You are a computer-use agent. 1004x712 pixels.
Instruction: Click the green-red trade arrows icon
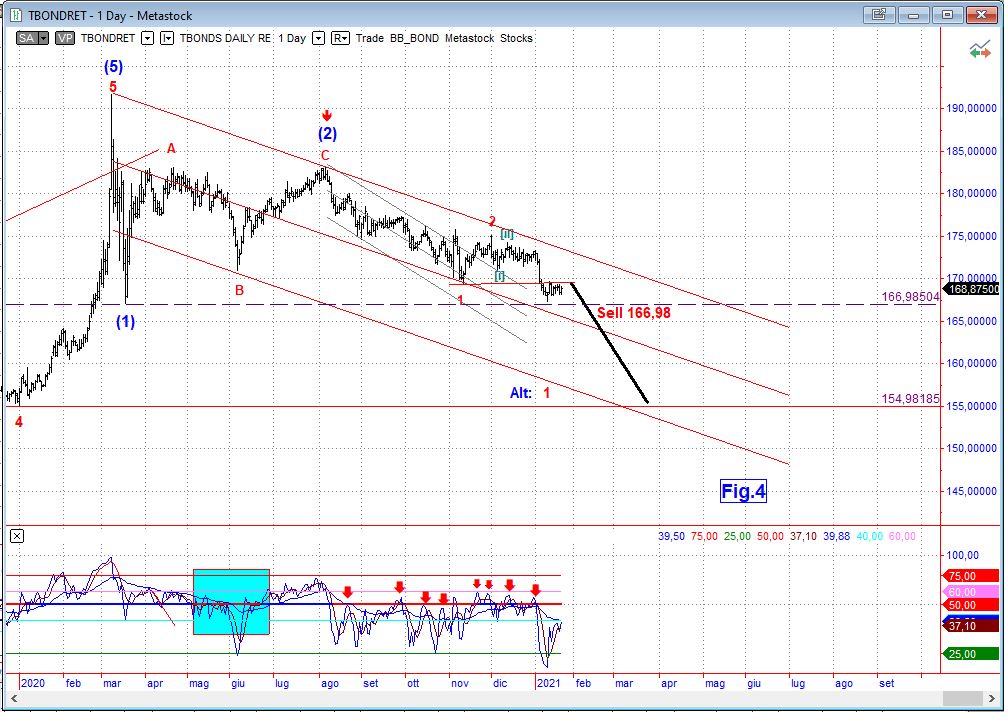coord(980,51)
